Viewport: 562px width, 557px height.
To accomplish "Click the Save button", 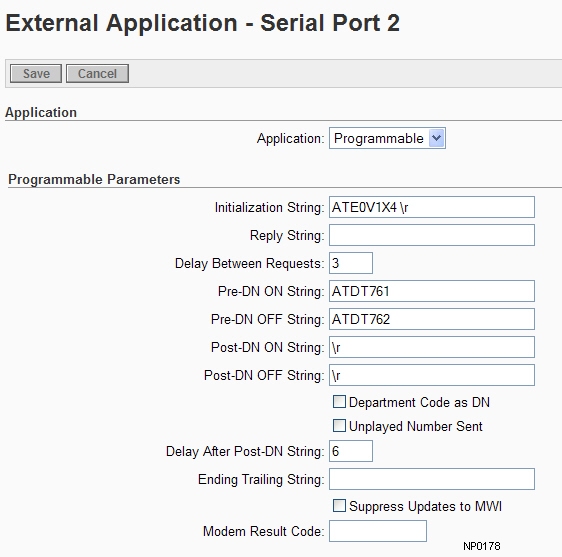I will tap(36, 73).
